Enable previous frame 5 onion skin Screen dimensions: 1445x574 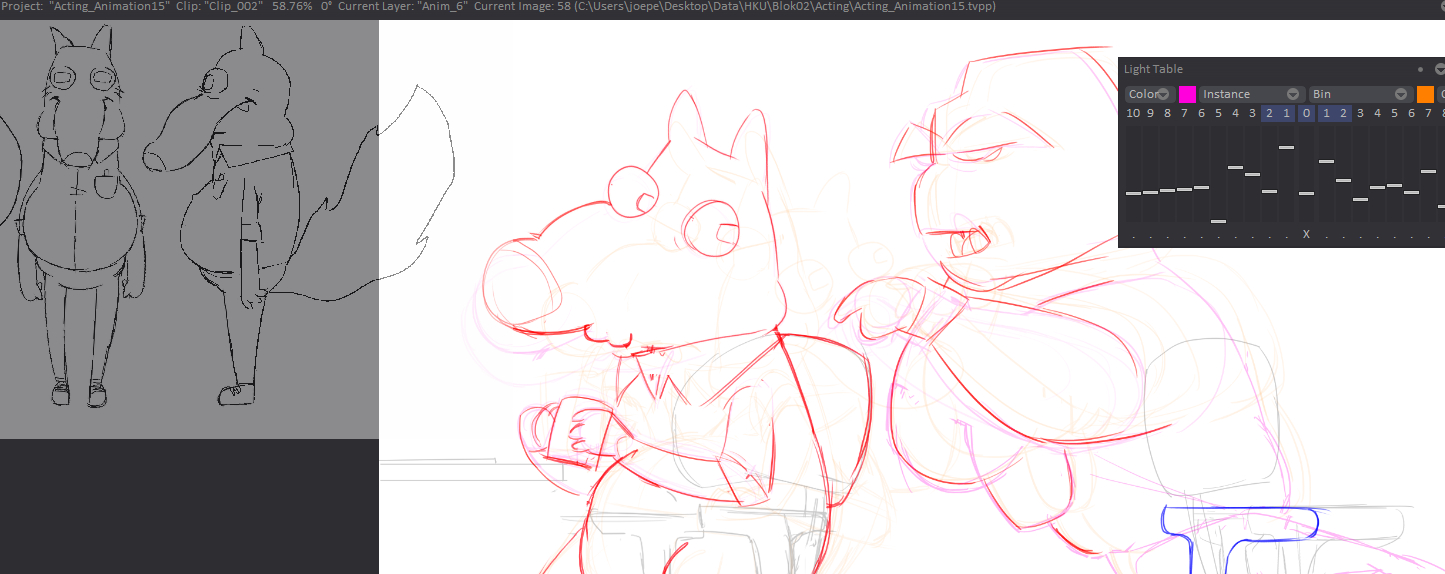(1218, 113)
